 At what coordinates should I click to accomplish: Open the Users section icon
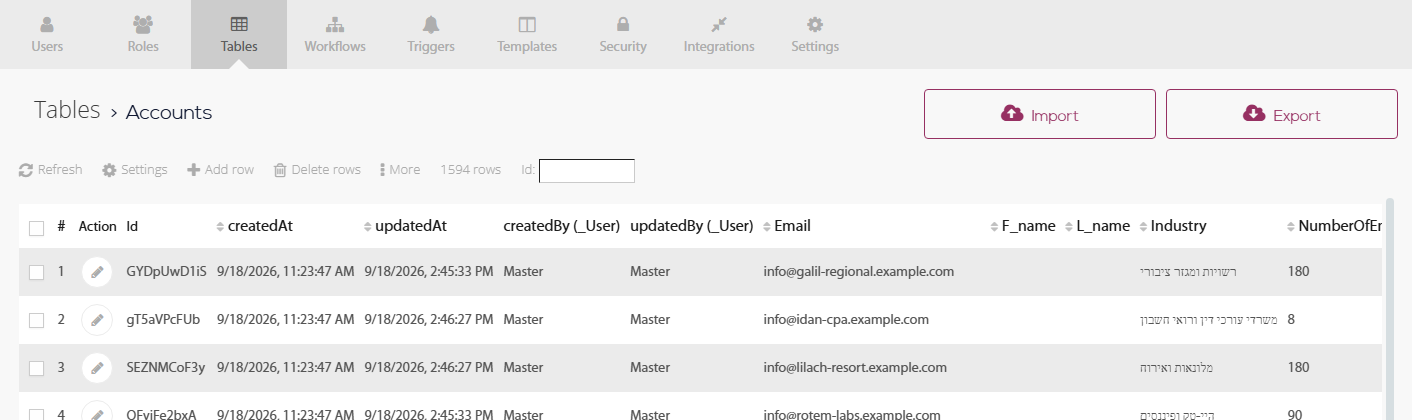[x=47, y=24]
